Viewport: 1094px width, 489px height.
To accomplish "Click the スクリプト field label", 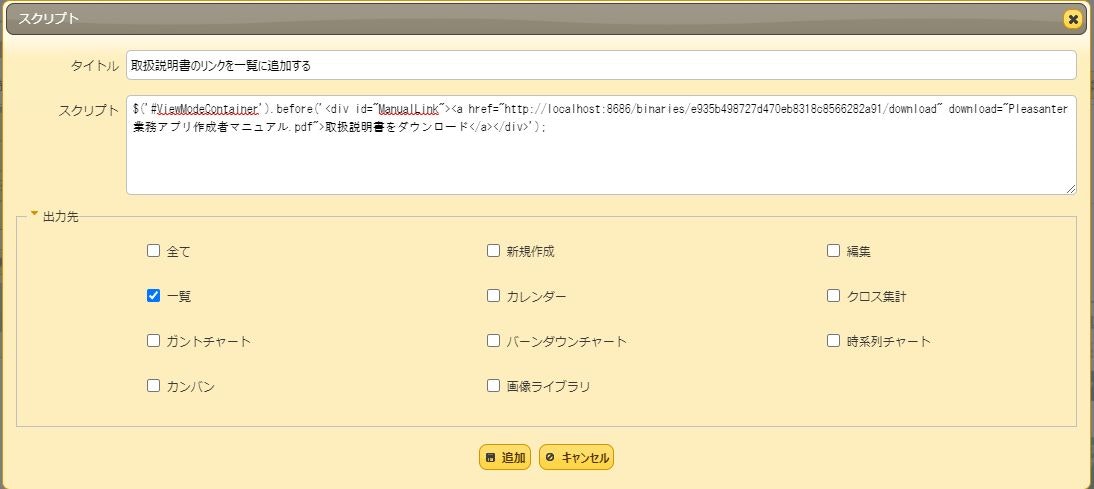I will coord(89,110).
